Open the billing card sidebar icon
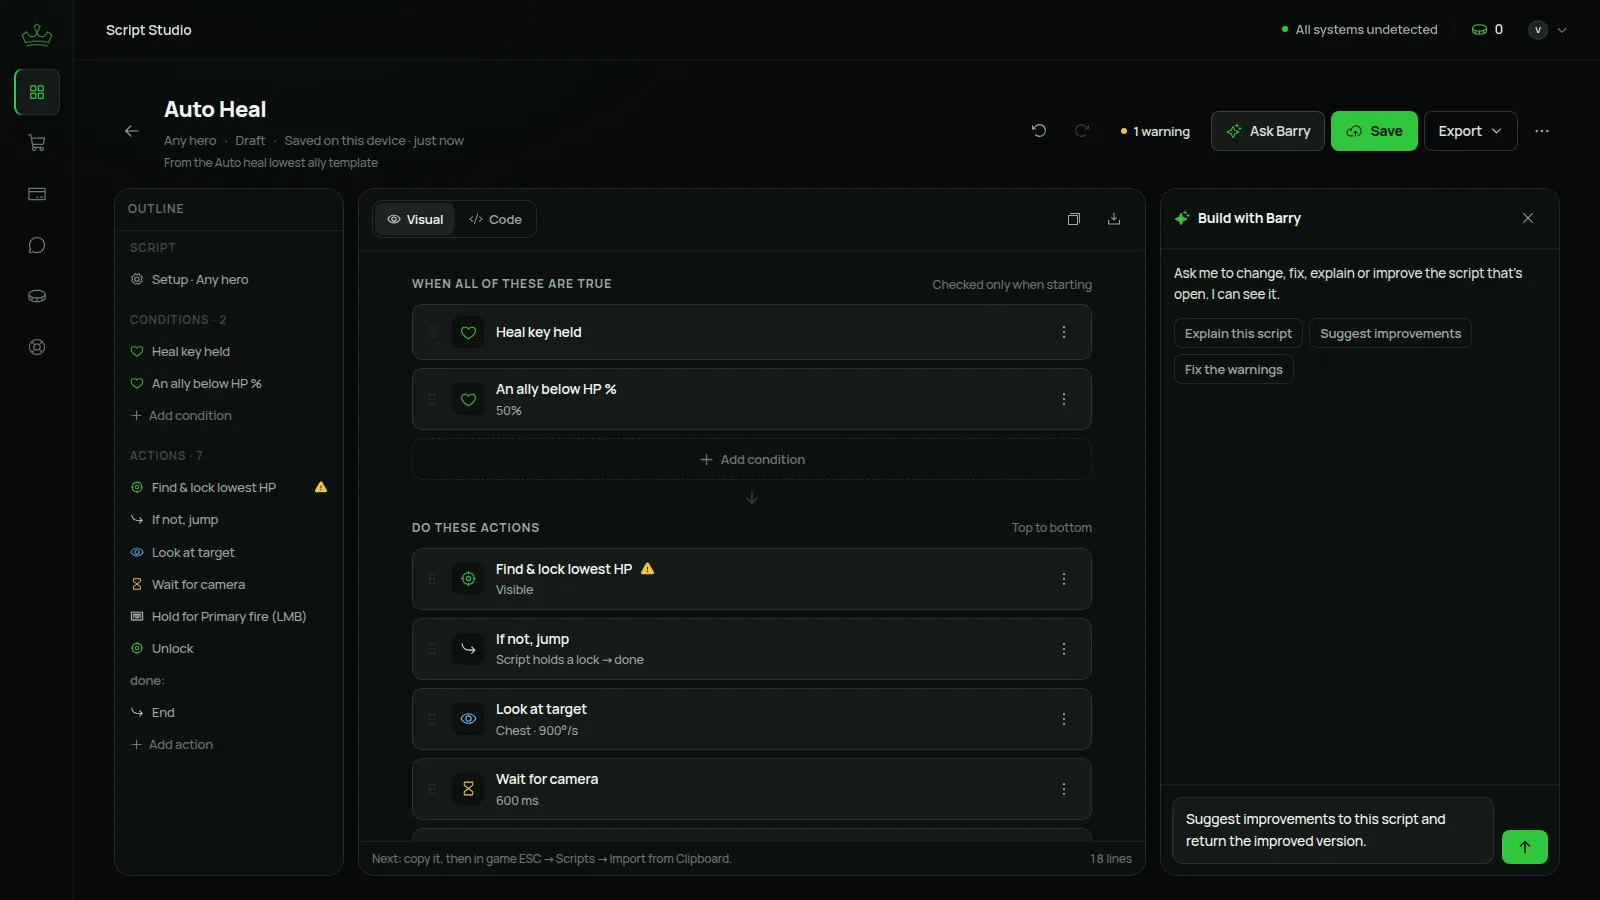Viewport: 1600px width, 900px height. [x=37, y=194]
